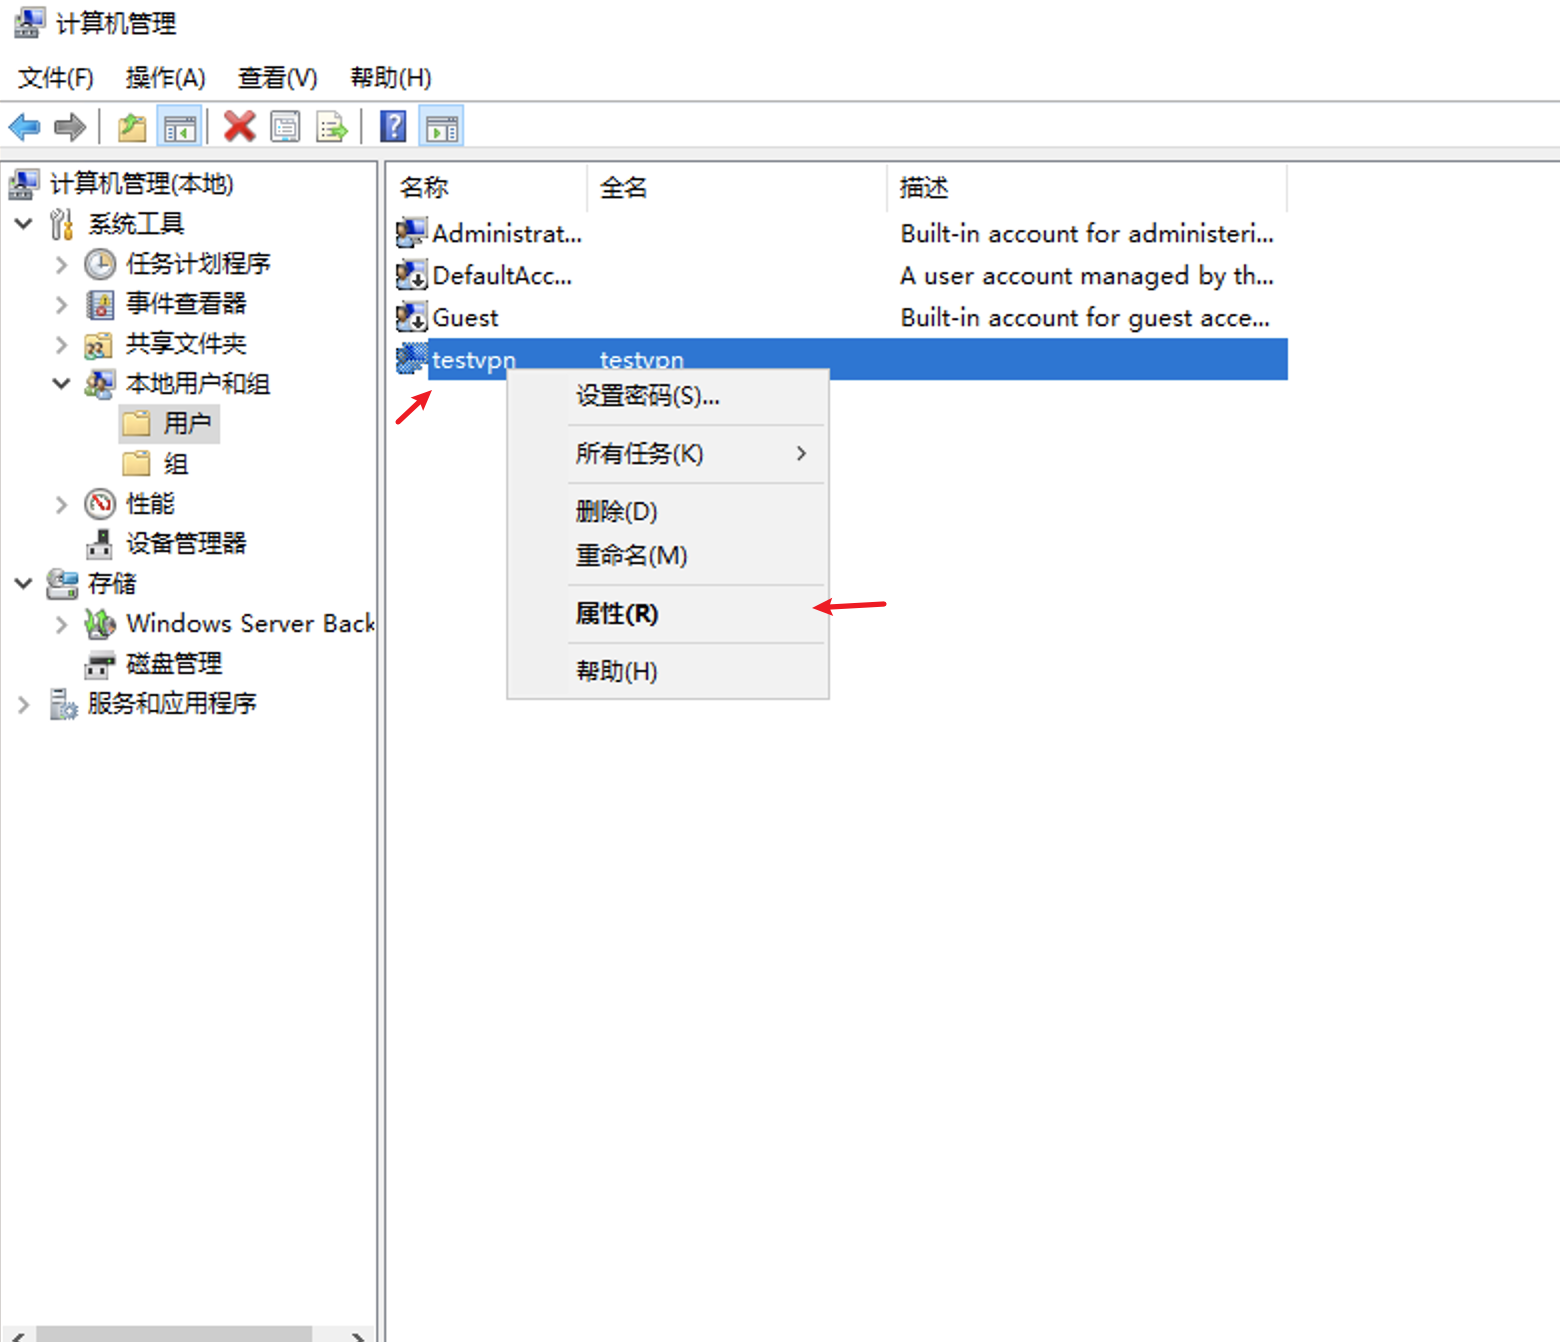Toggle the action pane visibility

point(441,126)
